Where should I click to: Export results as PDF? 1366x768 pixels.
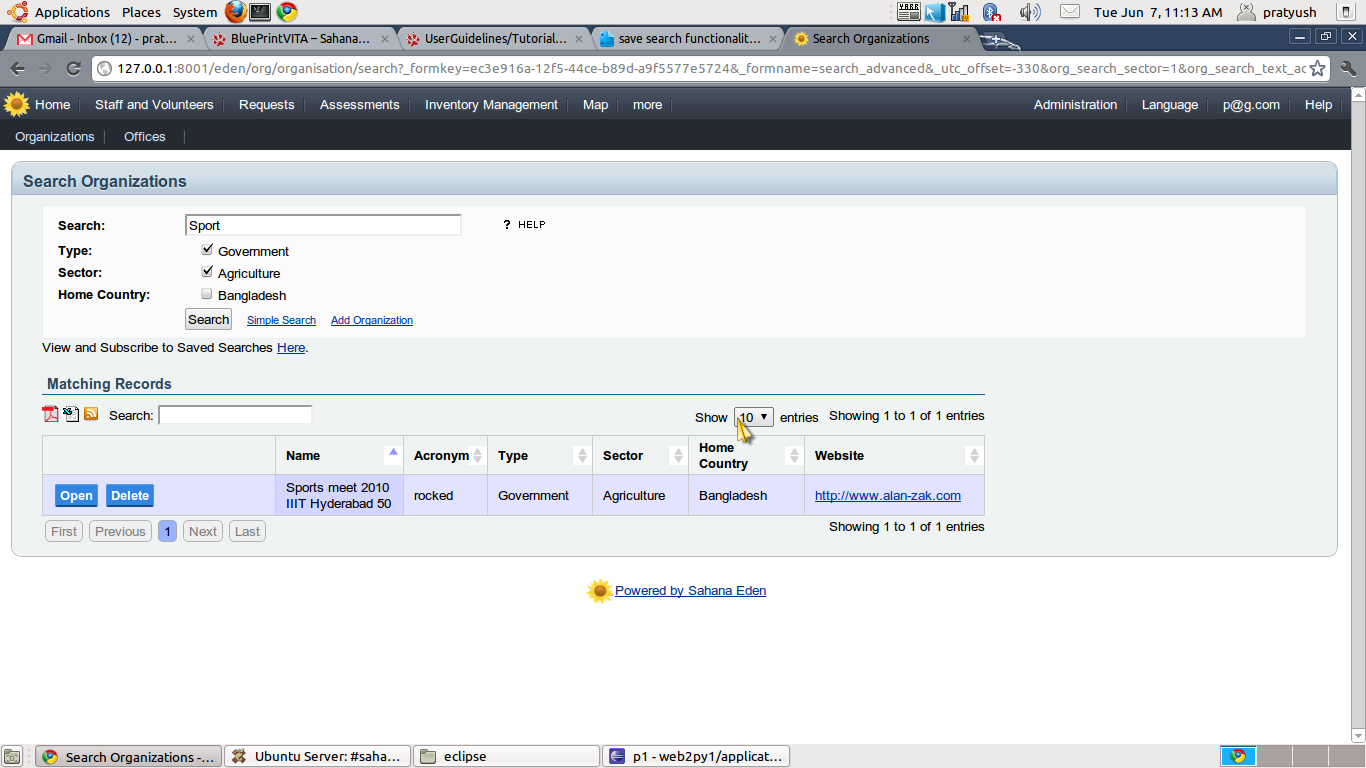(50, 414)
